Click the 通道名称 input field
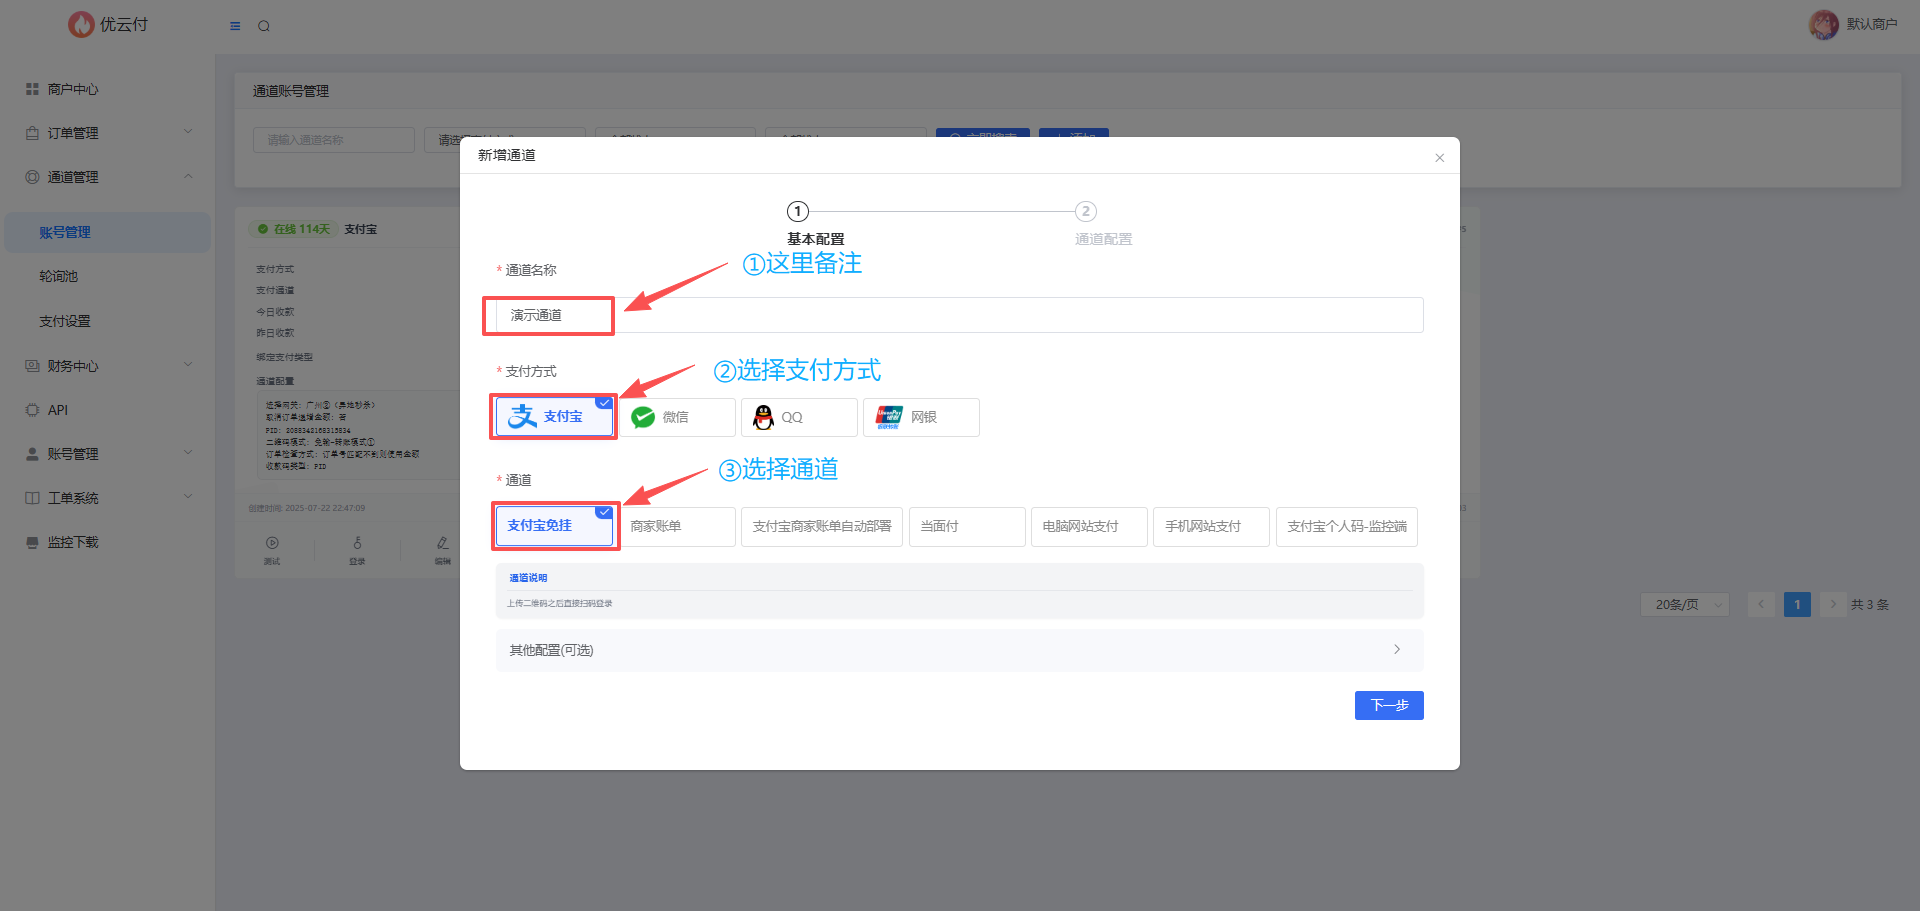 click(x=960, y=315)
